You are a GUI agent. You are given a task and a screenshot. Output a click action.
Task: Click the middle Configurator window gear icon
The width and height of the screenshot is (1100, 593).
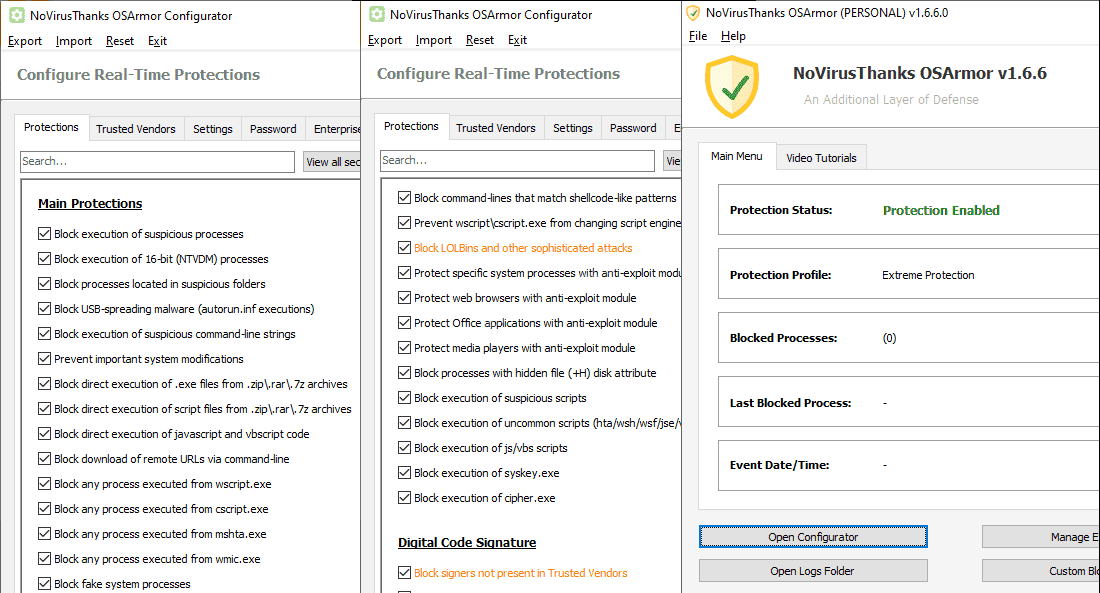point(376,14)
